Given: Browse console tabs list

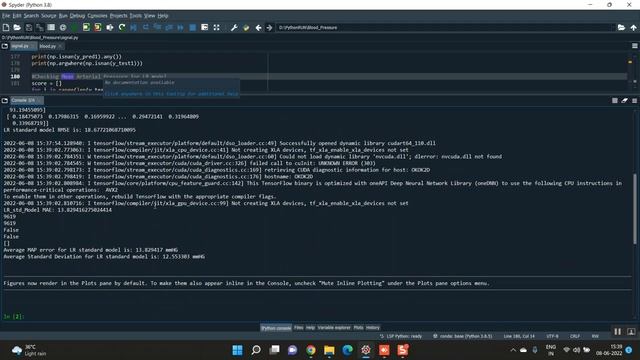Looking at the screenshot, I should coord(5,100).
